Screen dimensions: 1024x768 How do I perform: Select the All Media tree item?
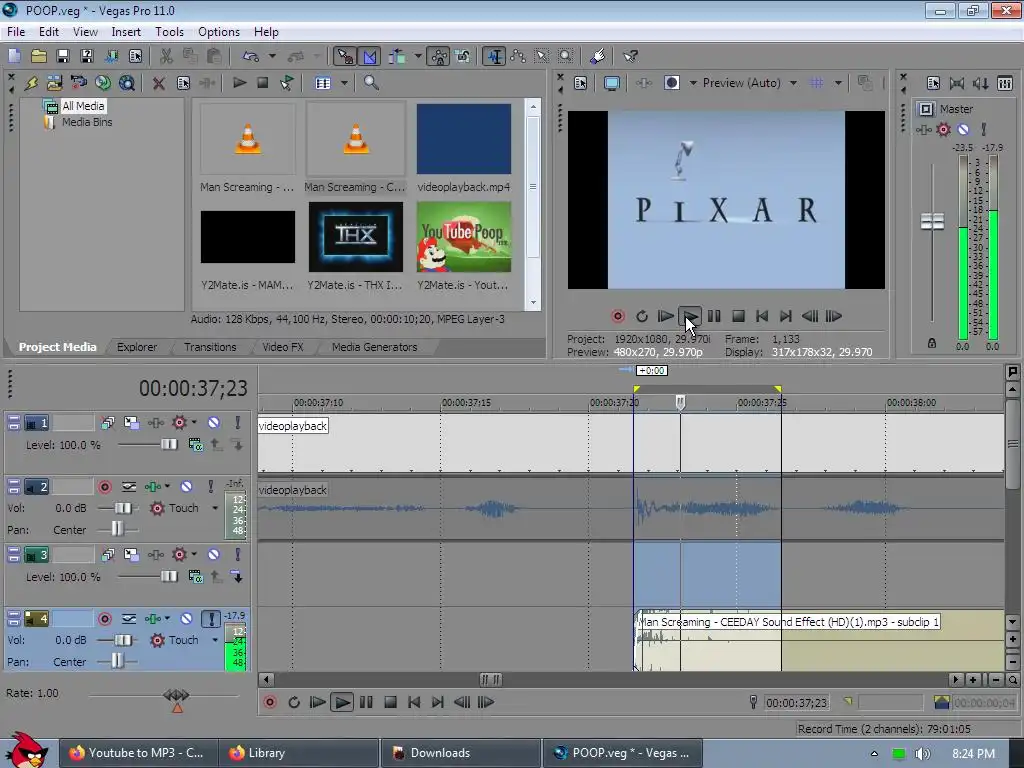pyautogui.click(x=83, y=106)
